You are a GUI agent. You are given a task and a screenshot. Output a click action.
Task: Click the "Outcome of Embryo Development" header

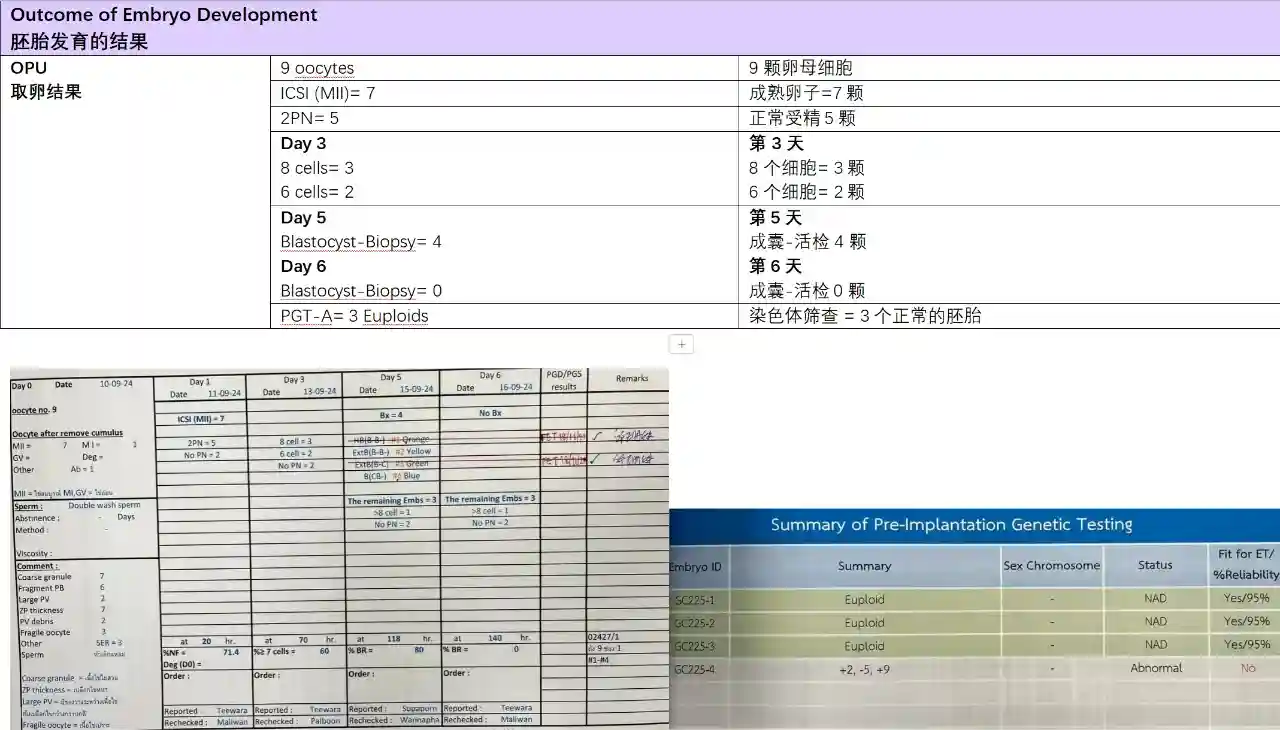tap(164, 15)
